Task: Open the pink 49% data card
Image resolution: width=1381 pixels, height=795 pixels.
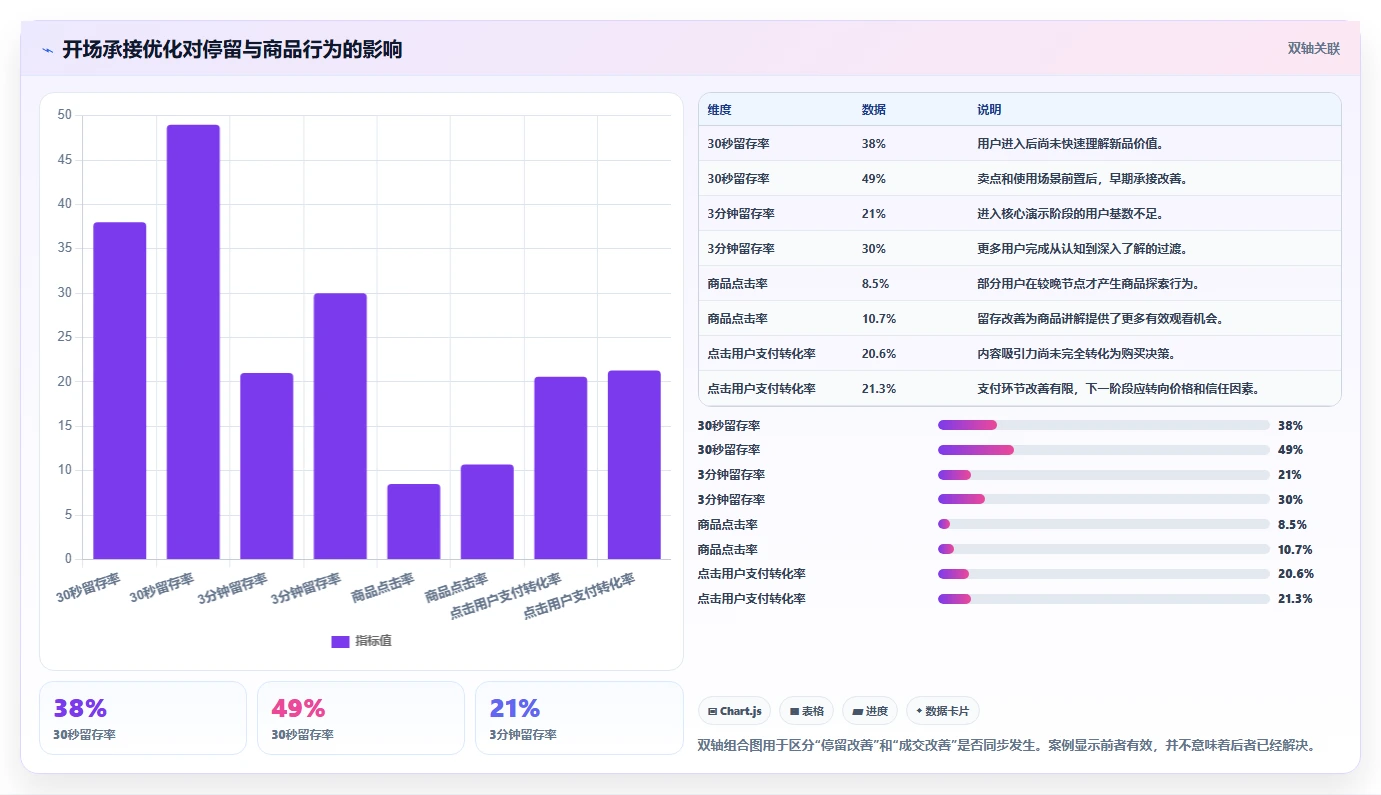Action: coord(361,718)
